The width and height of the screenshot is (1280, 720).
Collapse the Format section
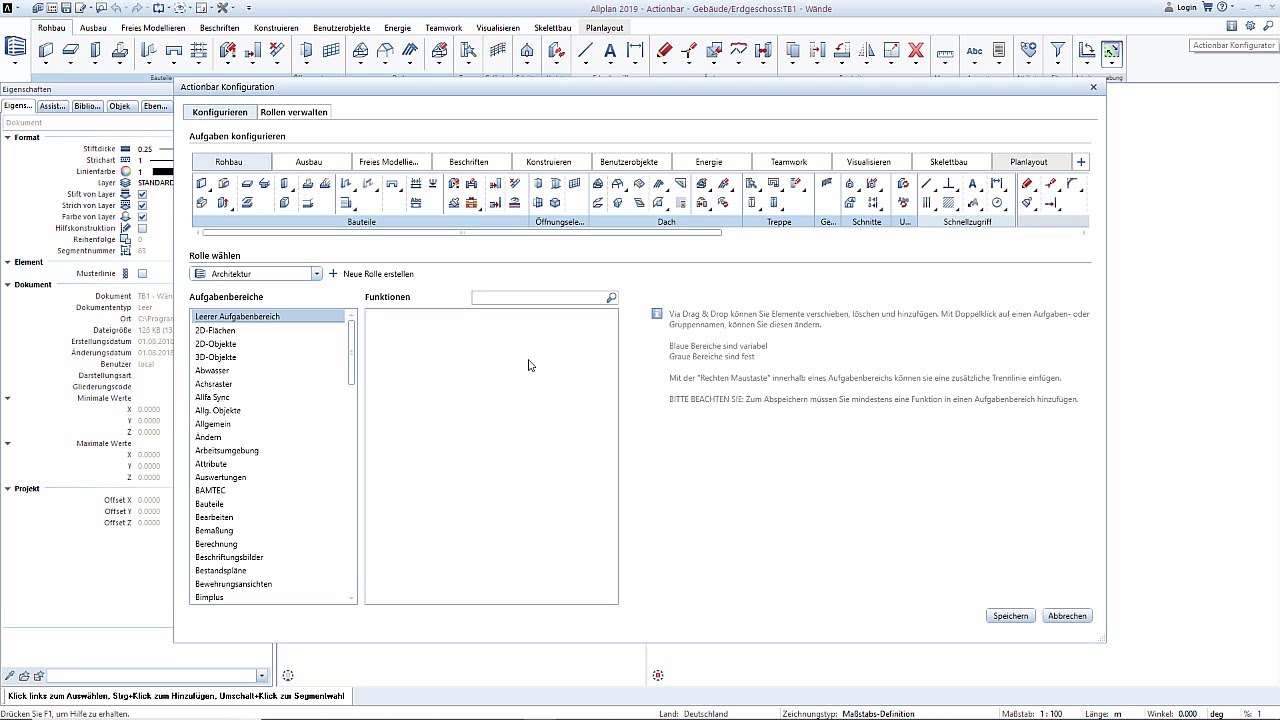(8, 137)
